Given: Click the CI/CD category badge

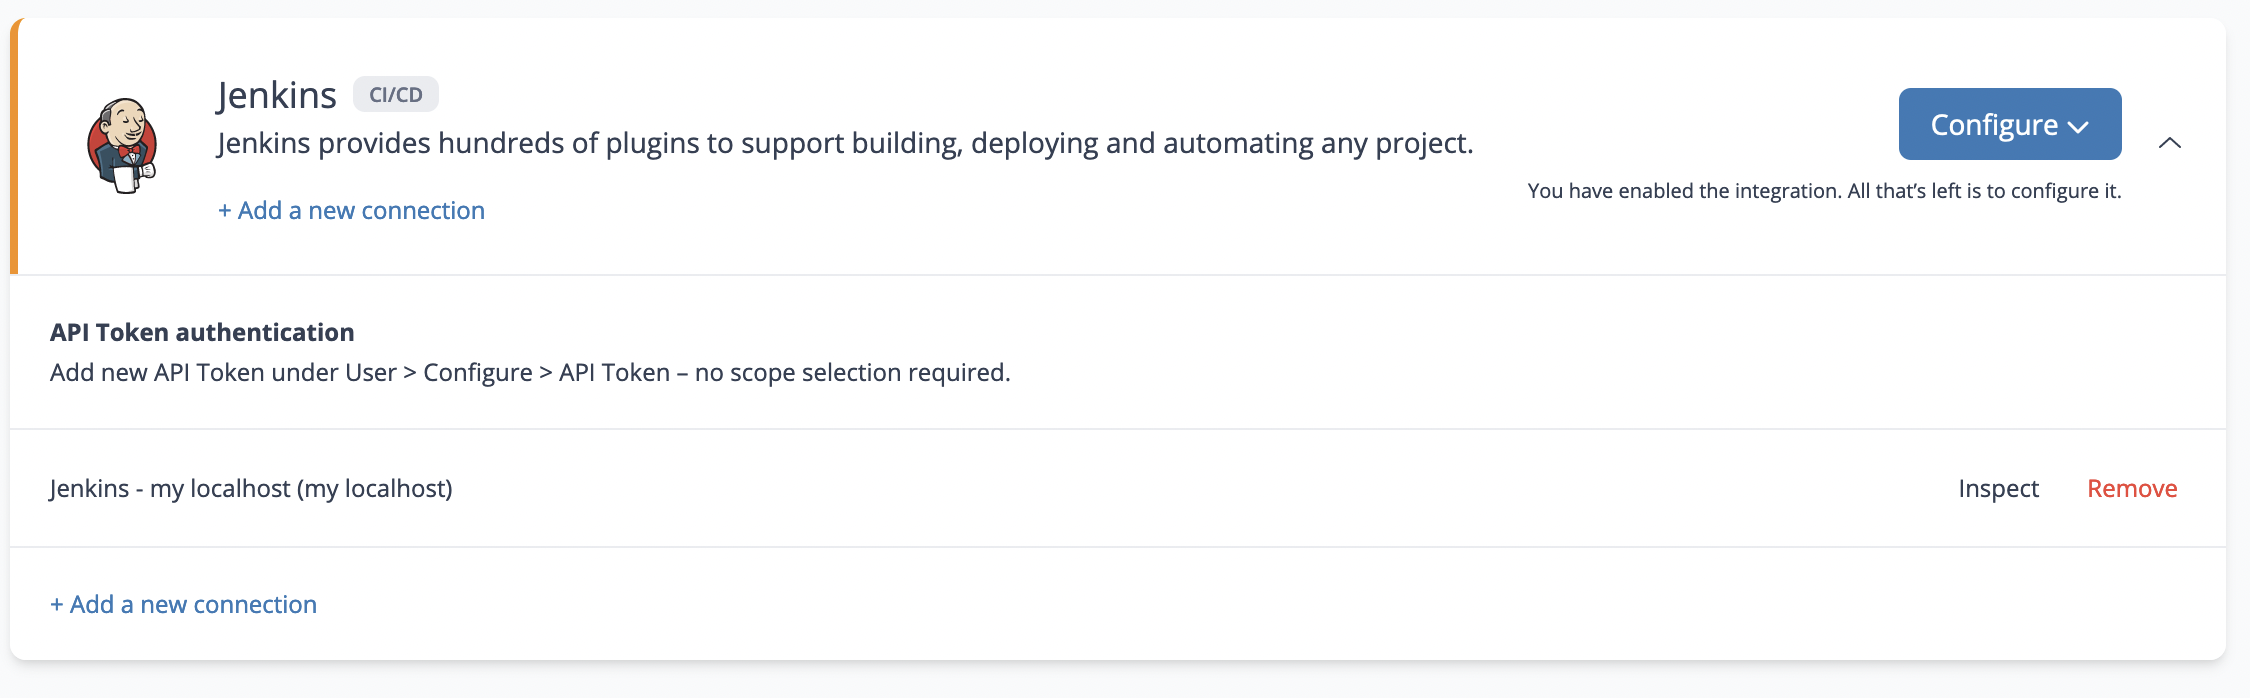Looking at the screenshot, I should [395, 95].
